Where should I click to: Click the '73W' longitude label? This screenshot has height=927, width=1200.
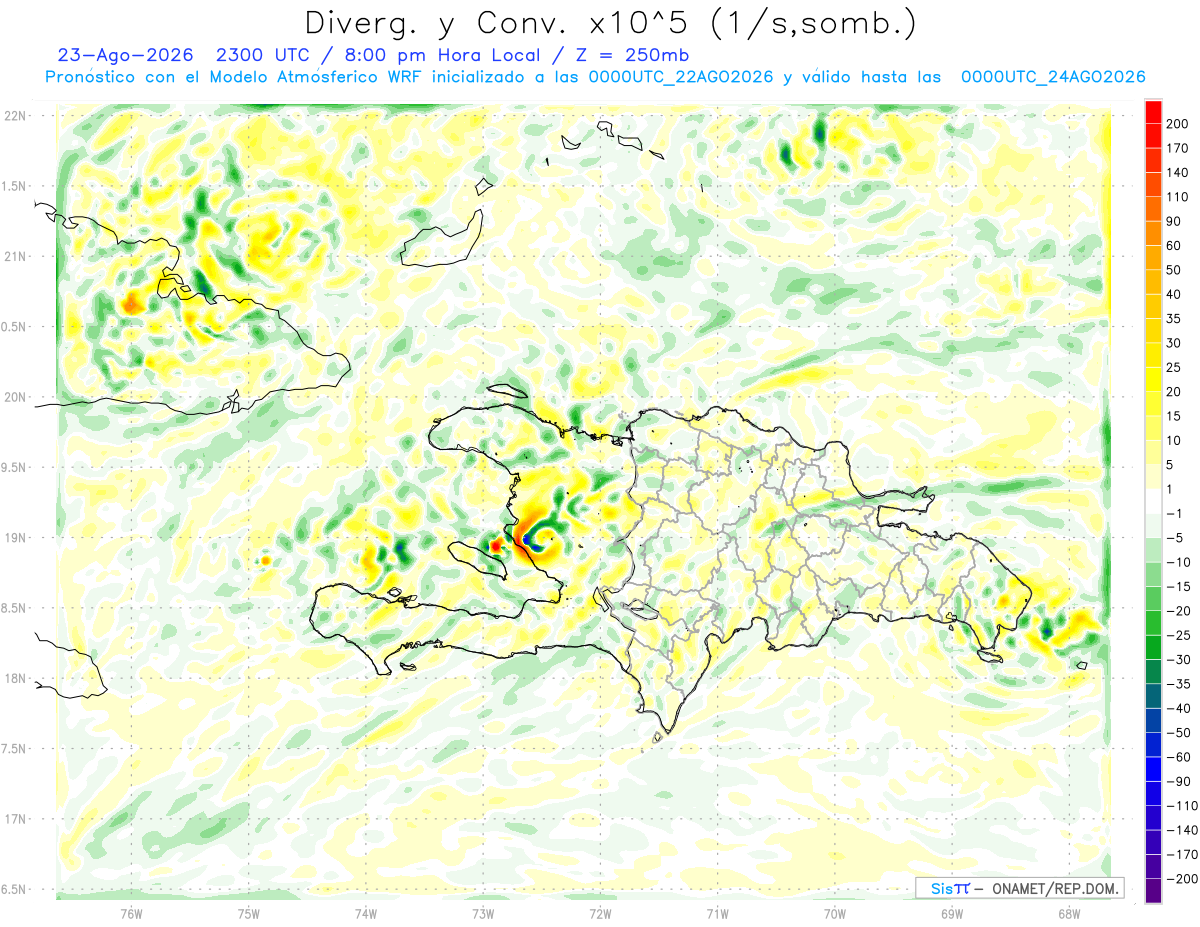click(483, 914)
